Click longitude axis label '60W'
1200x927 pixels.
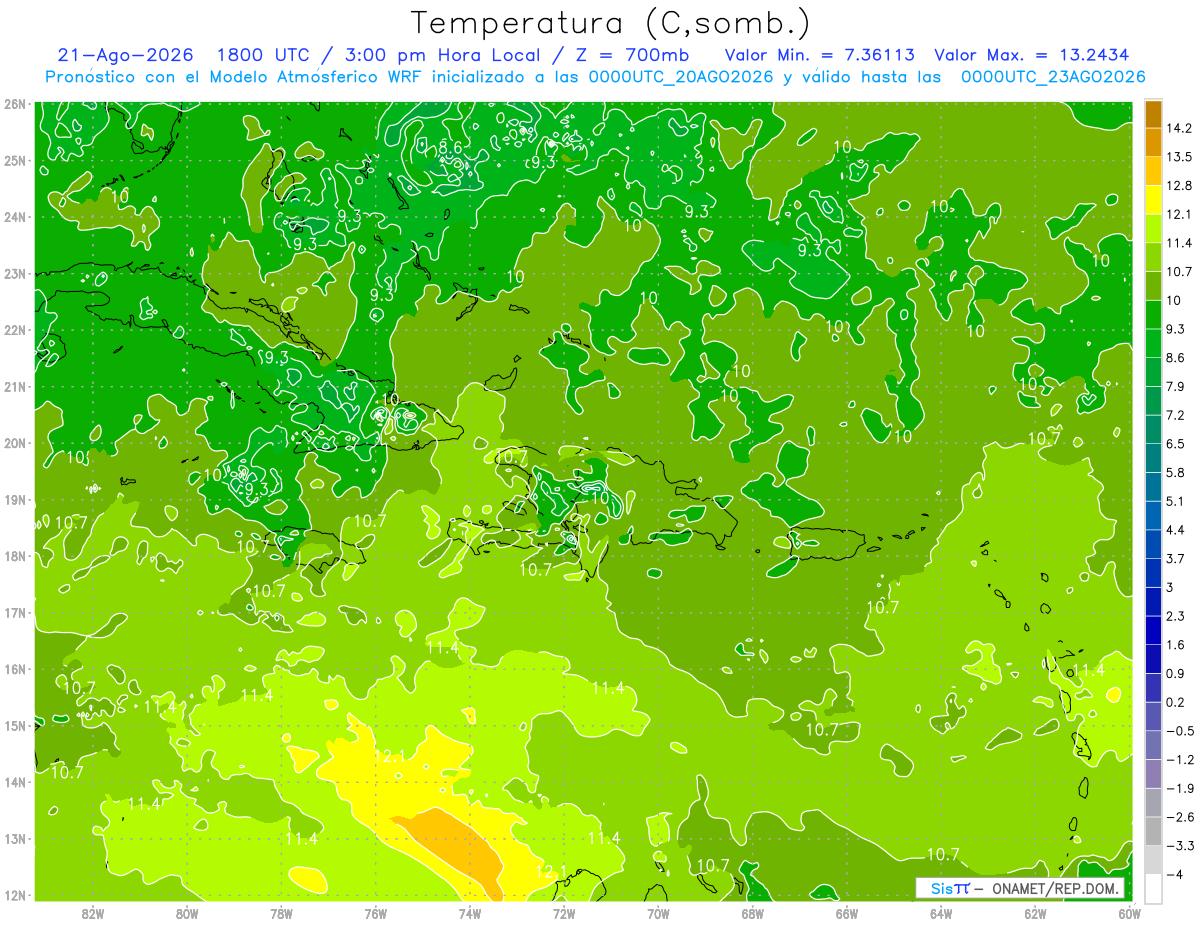[1129, 913]
